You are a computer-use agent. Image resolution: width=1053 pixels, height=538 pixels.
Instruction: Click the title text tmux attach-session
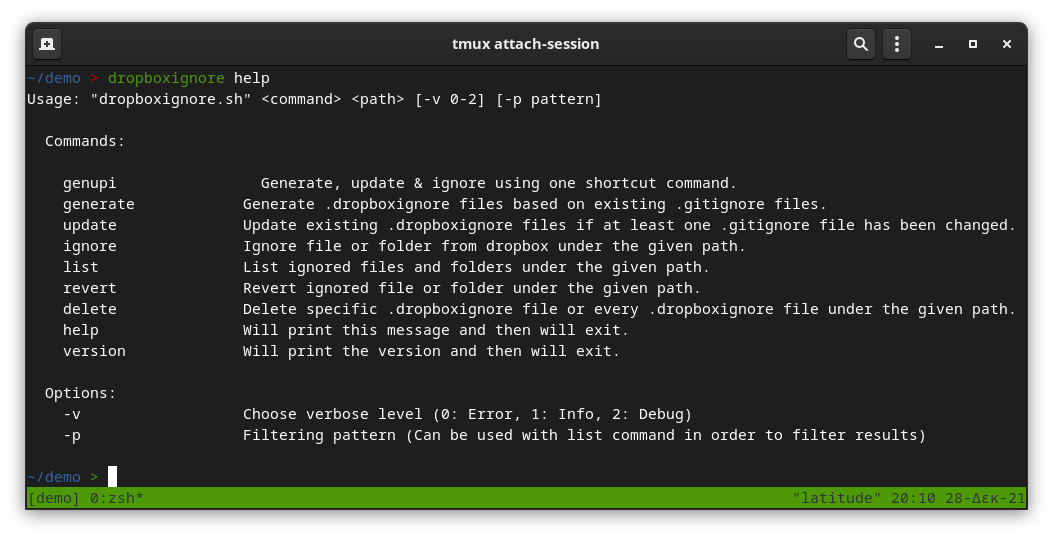525,44
